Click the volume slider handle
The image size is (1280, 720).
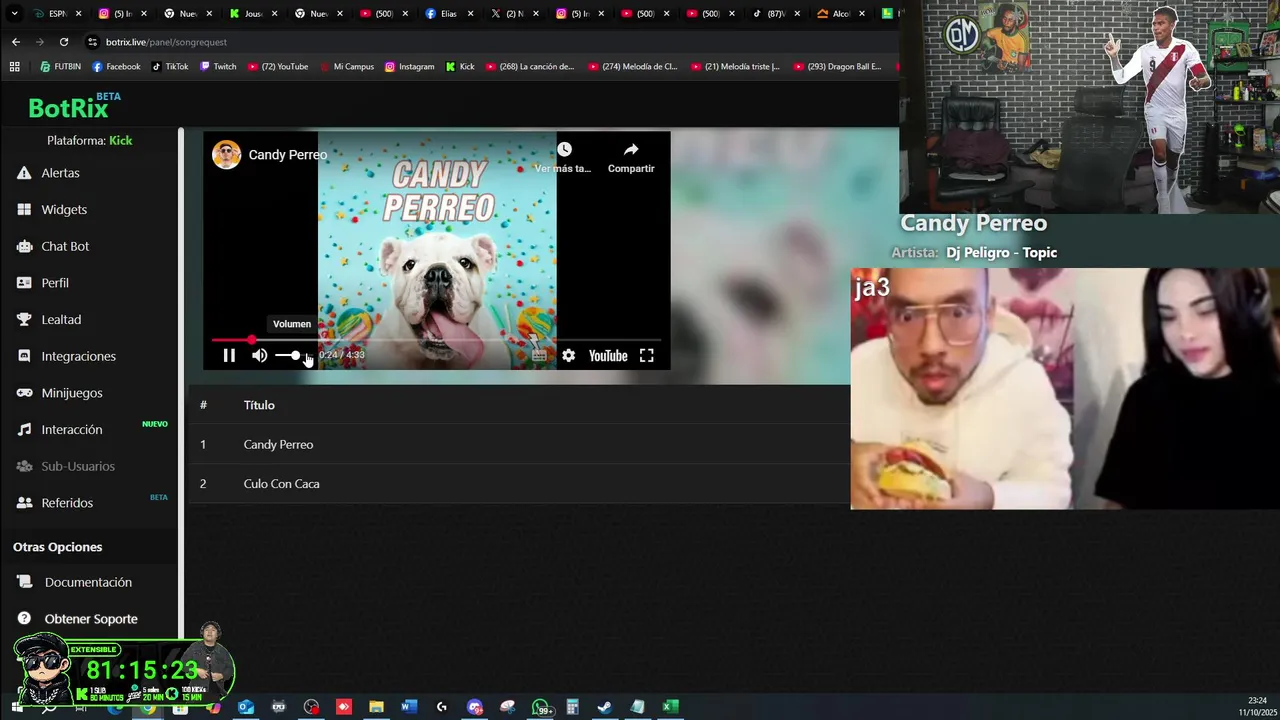coord(296,355)
